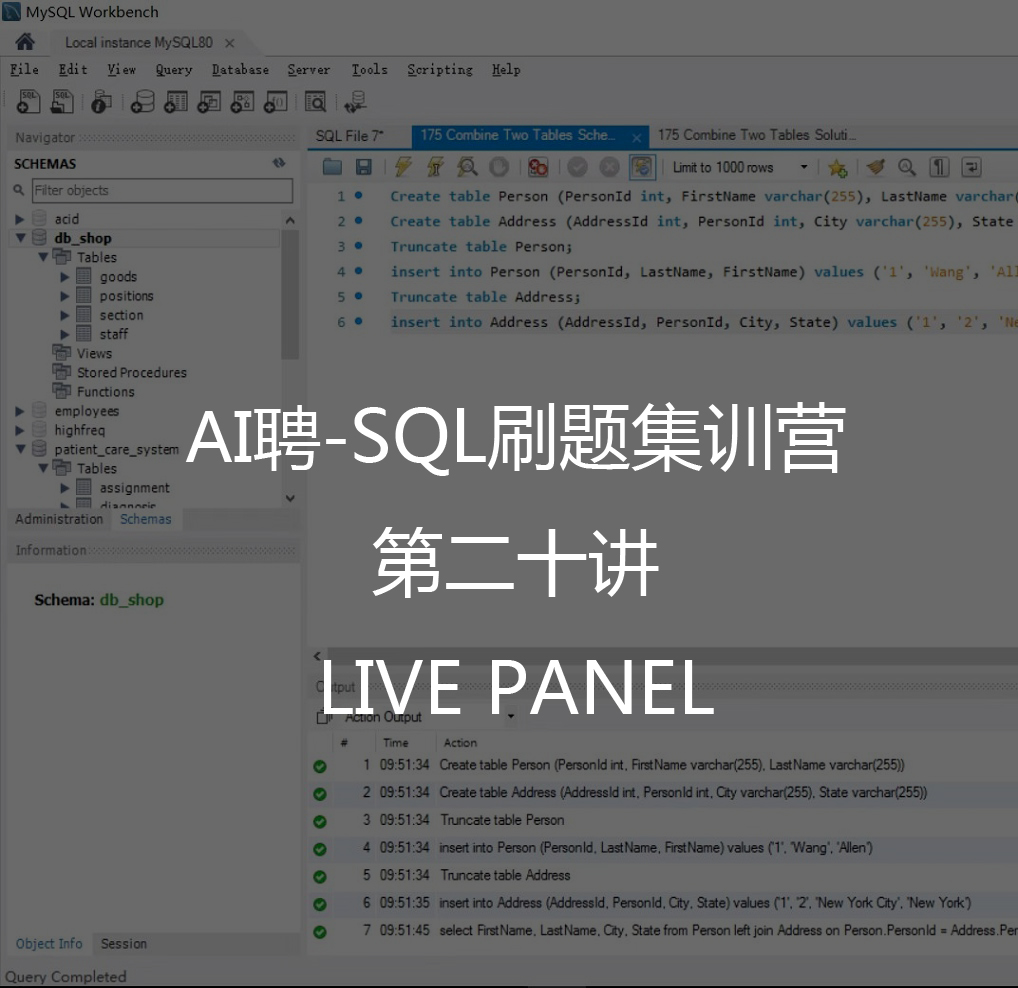Create a new function icon
Image resolution: width=1018 pixels, height=988 pixels.
tap(275, 102)
